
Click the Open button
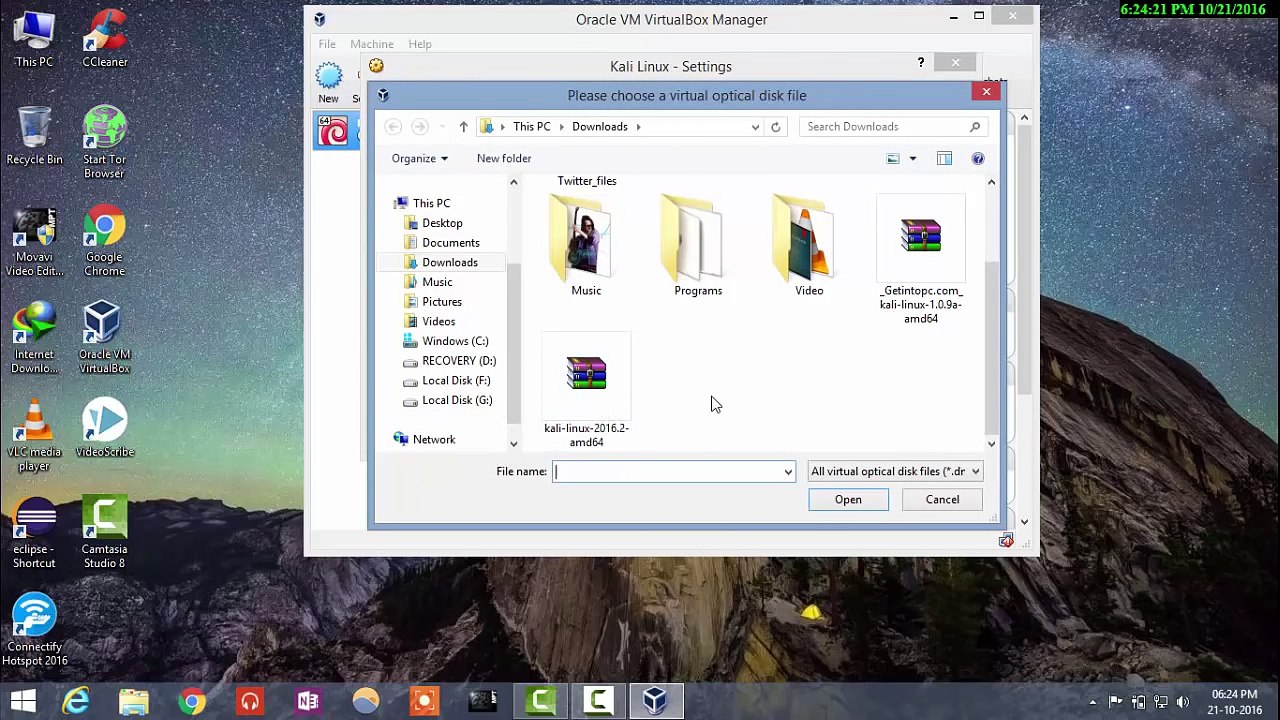coord(848,499)
